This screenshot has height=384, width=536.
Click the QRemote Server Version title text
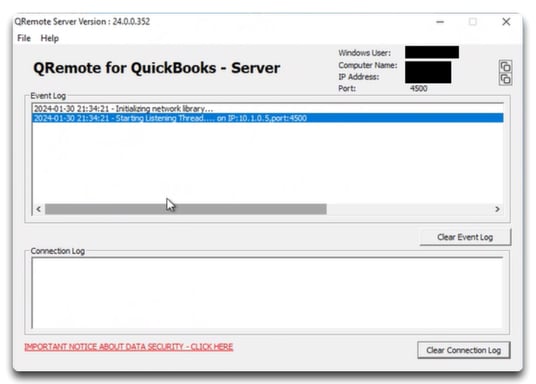coord(82,22)
